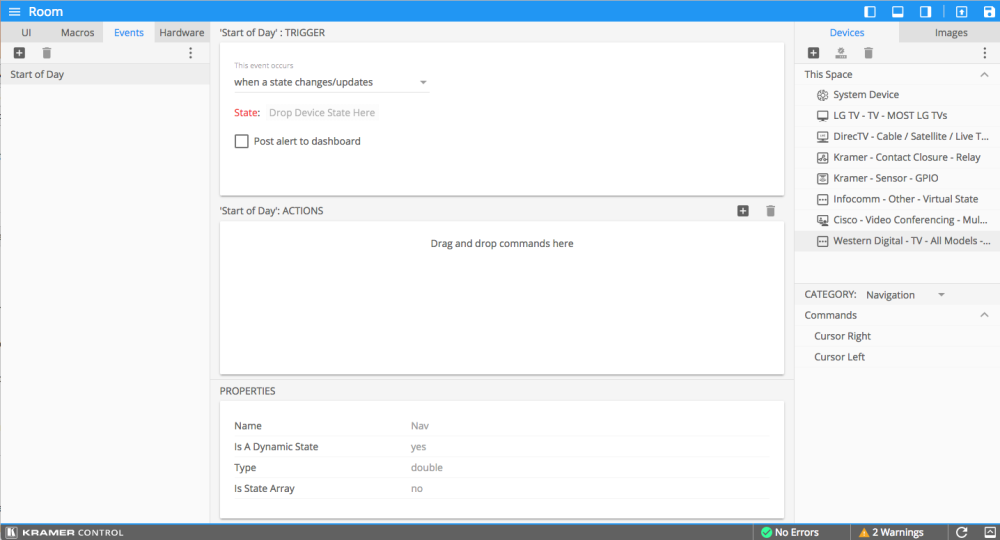This screenshot has width=1000, height=540.
Task: Click the orange warning triangle icon
Action: pos(864,532)
